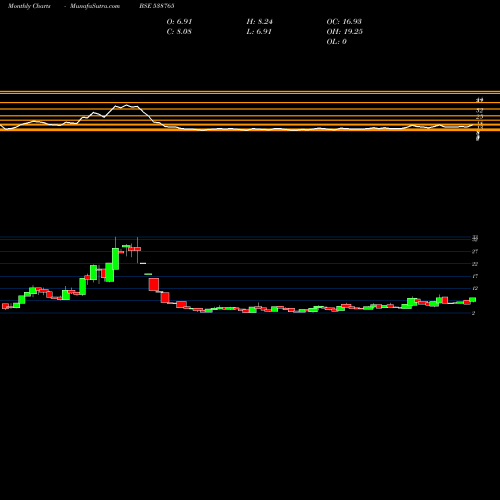Click the "Monthly Charts" title text
500x500 pixels.
pyautogui.click(x=29, y=6)
